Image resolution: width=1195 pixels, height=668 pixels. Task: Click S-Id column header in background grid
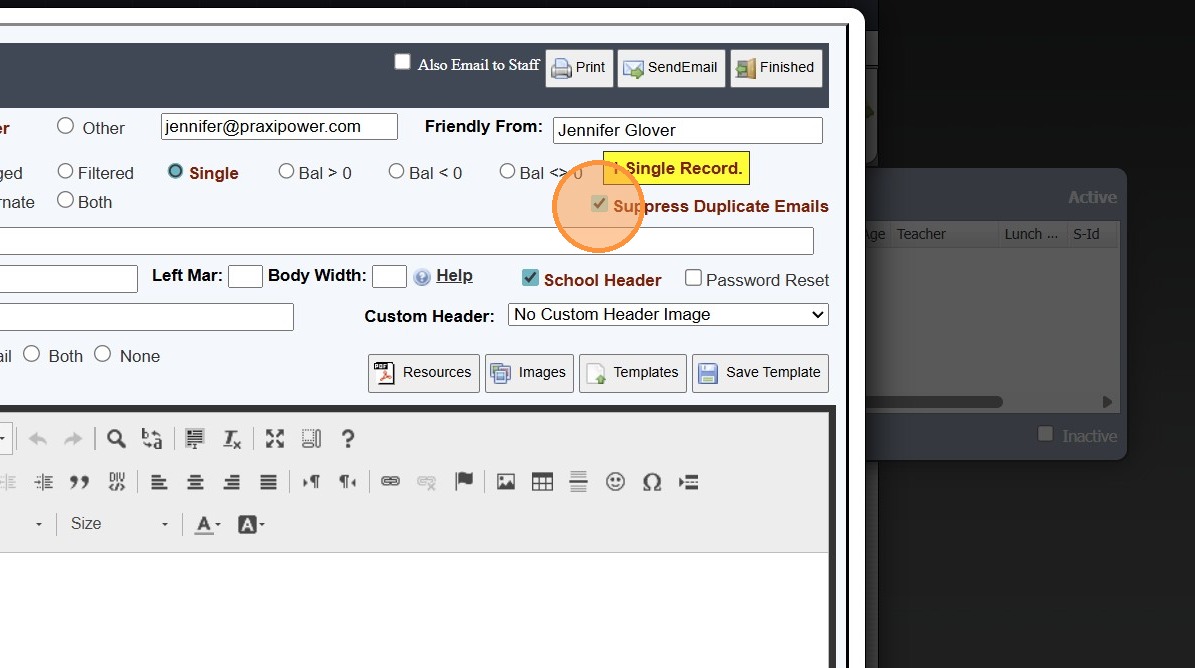pyautogui.click(x=1092, y=234)
